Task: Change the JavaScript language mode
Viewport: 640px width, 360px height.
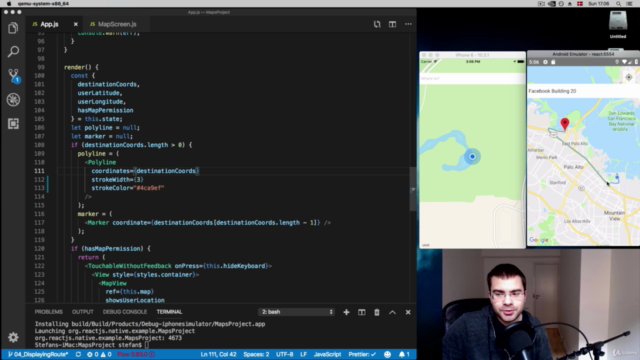Action: tap(327, 354)
